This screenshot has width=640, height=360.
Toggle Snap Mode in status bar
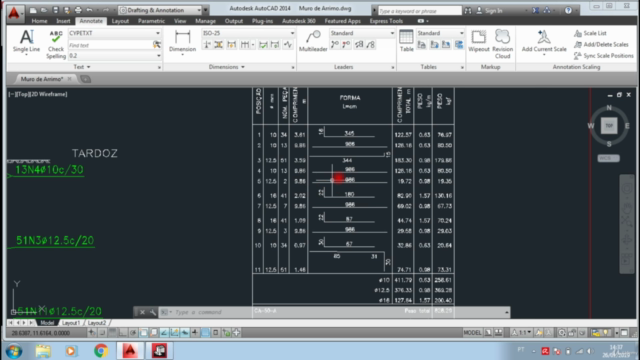[x=102, y=333]
